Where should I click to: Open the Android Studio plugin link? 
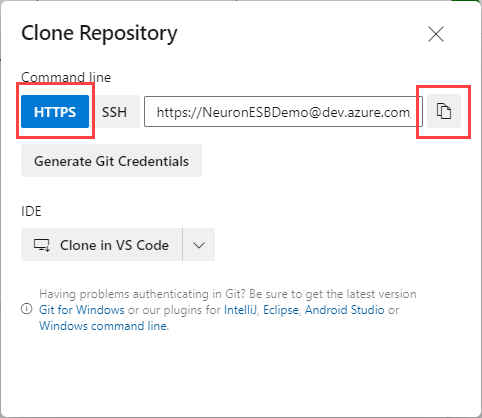coord(345,310)
